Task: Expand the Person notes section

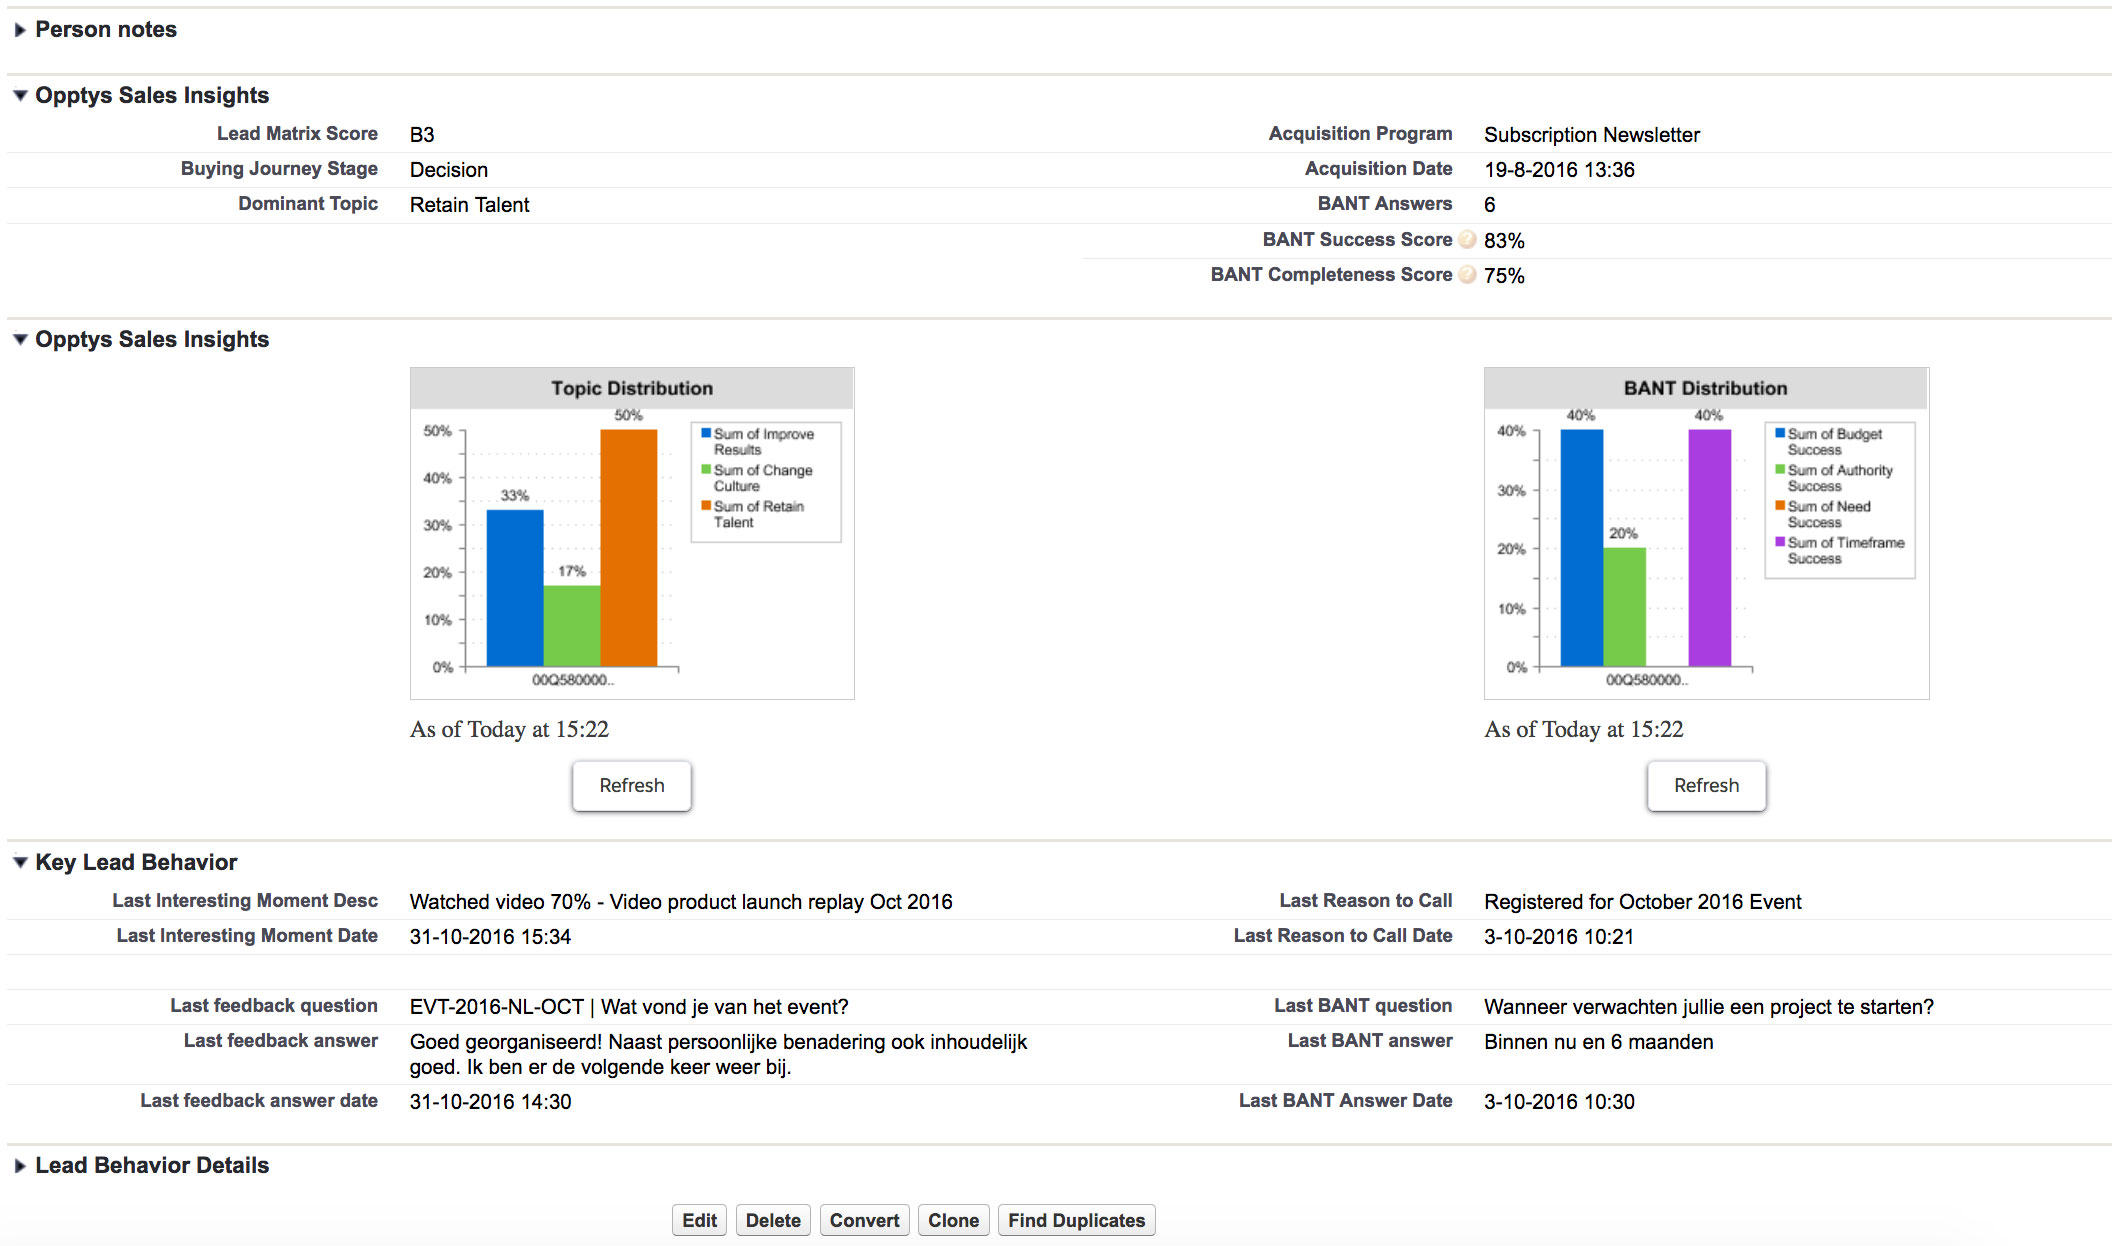Action: 20,30
